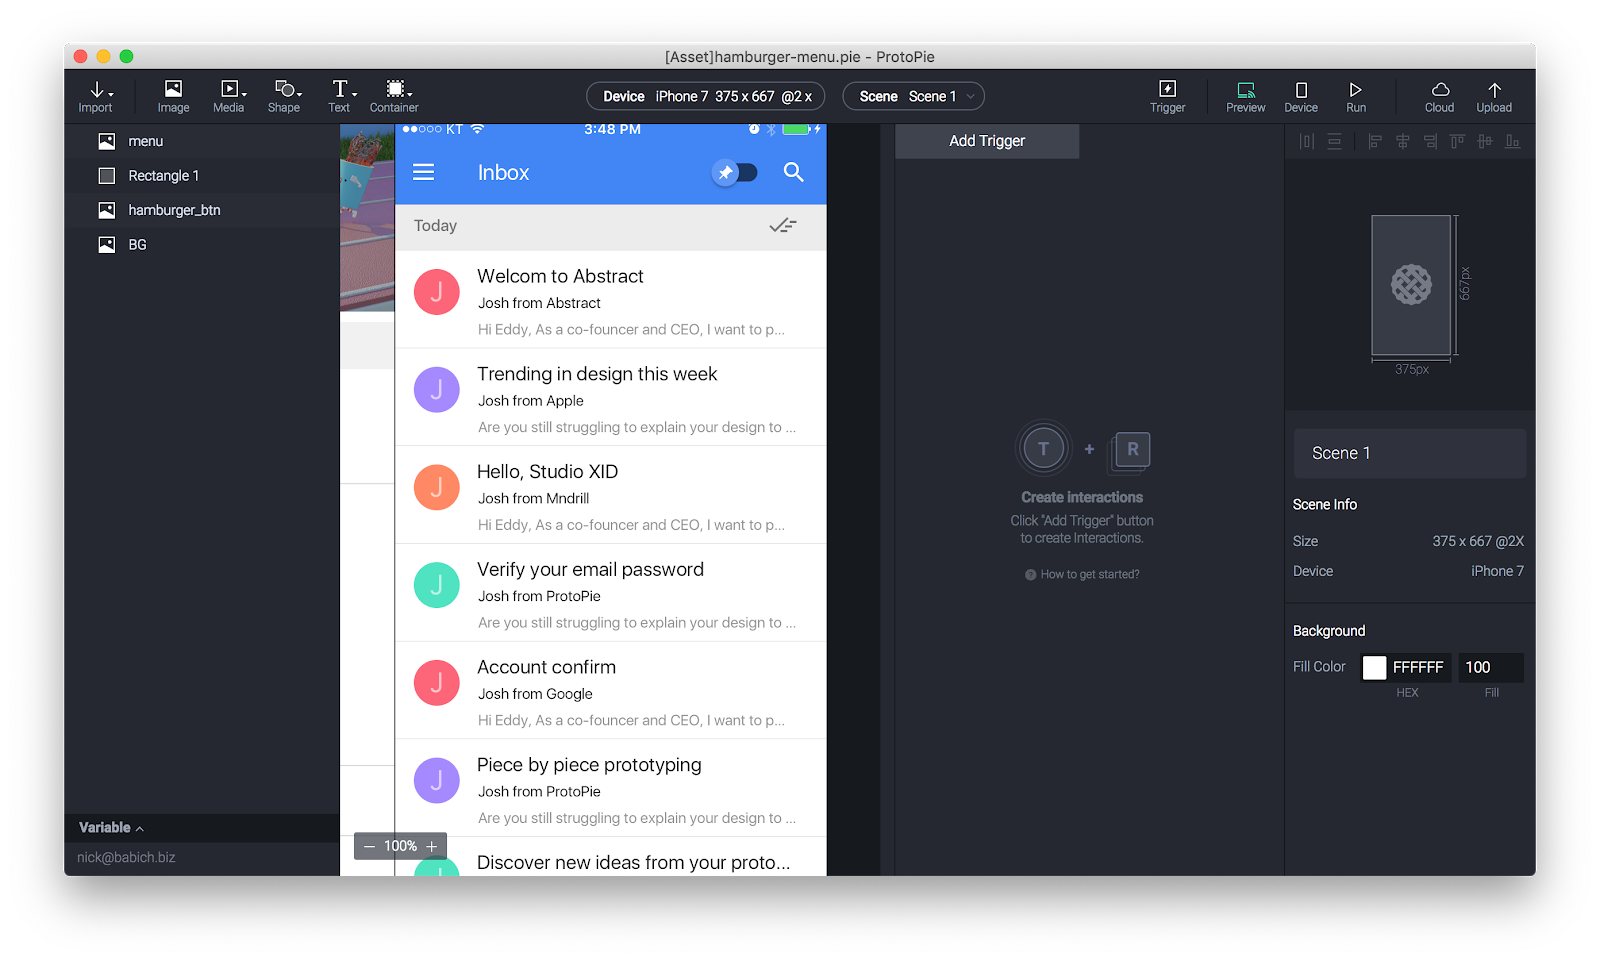Upload the prototype
Image resolution: width=1600 pixels, height=961 pixels.
[1494, 96]
